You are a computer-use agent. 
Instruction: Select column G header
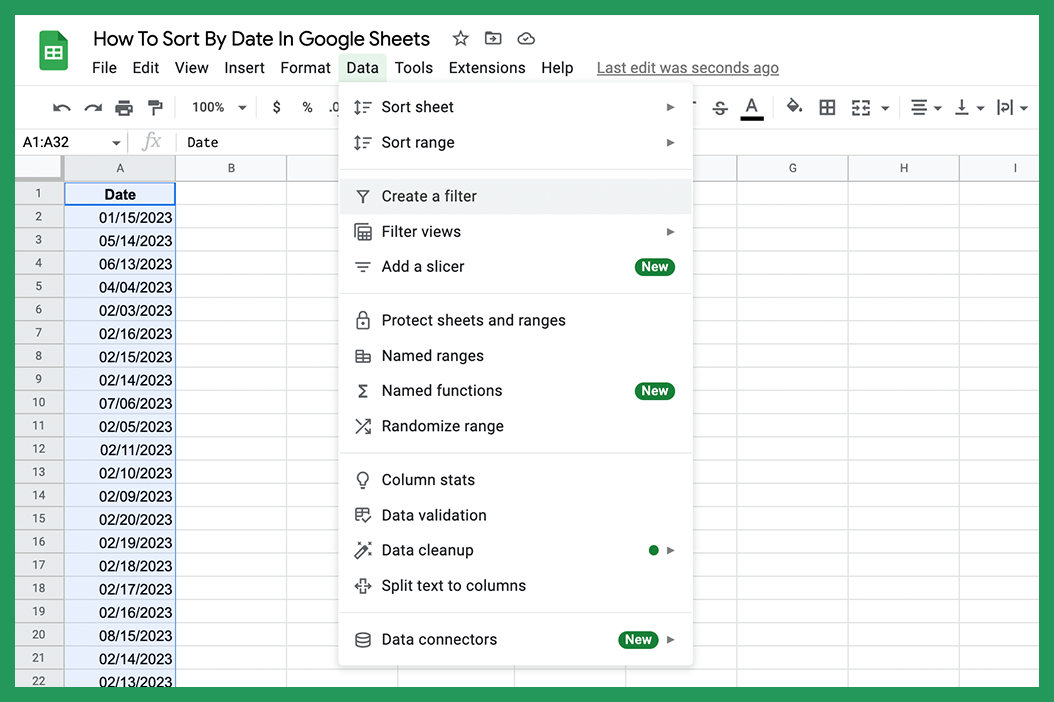click(793, 168)
